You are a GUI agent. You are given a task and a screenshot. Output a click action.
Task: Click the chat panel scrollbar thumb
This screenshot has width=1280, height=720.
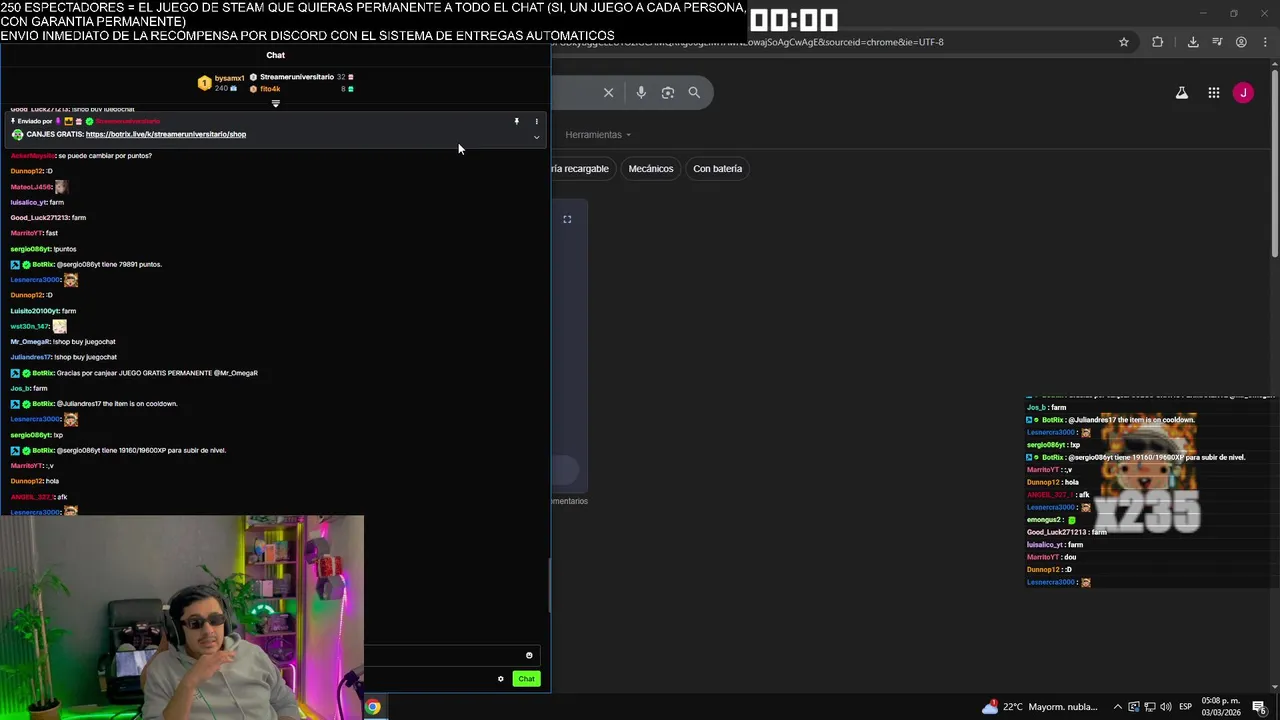549,585
